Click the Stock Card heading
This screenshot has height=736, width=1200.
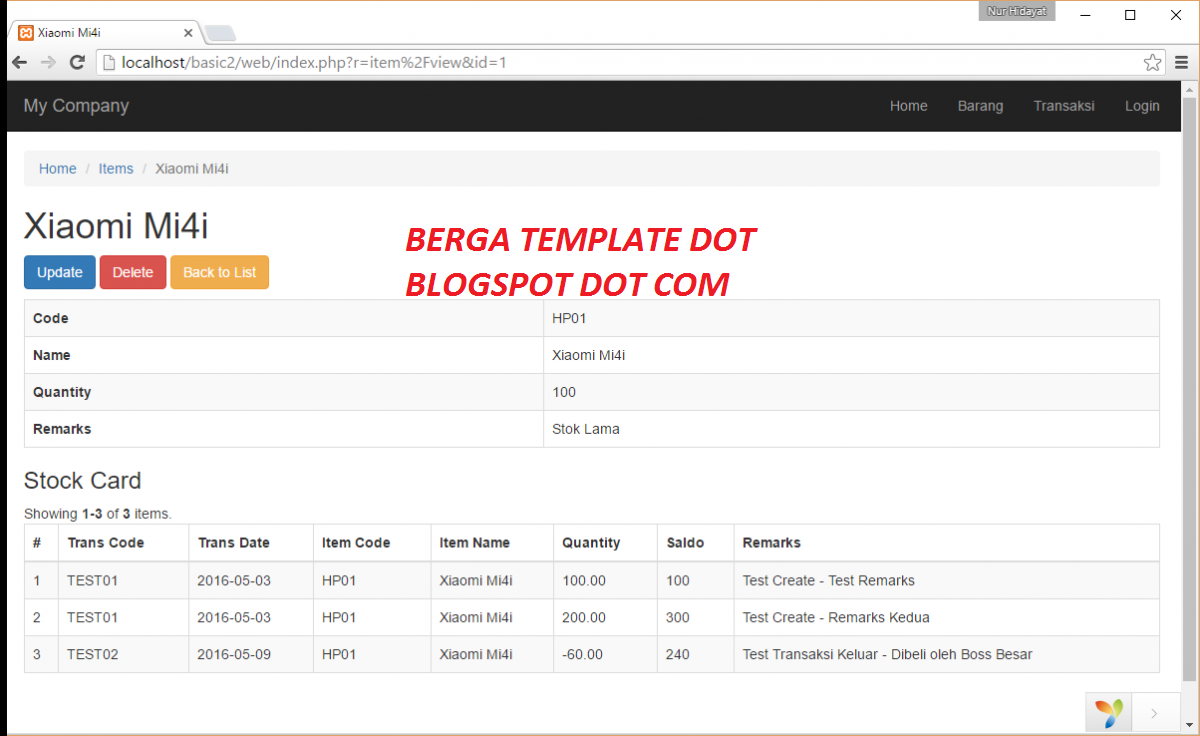tap(83, 481)
